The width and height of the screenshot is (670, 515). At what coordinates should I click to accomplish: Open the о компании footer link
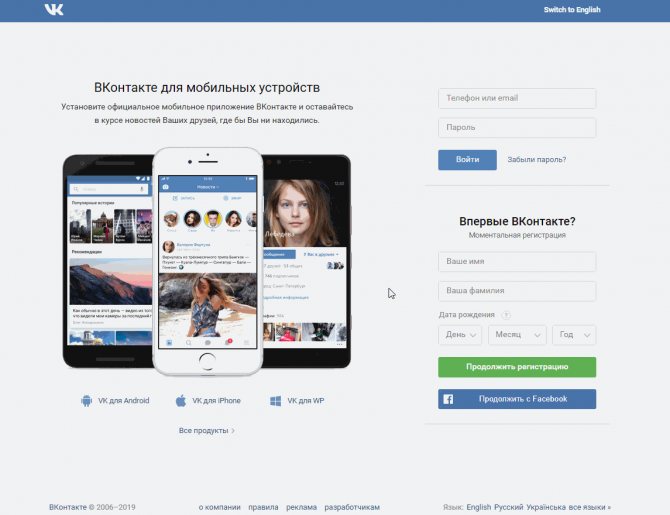pos(220,507)
